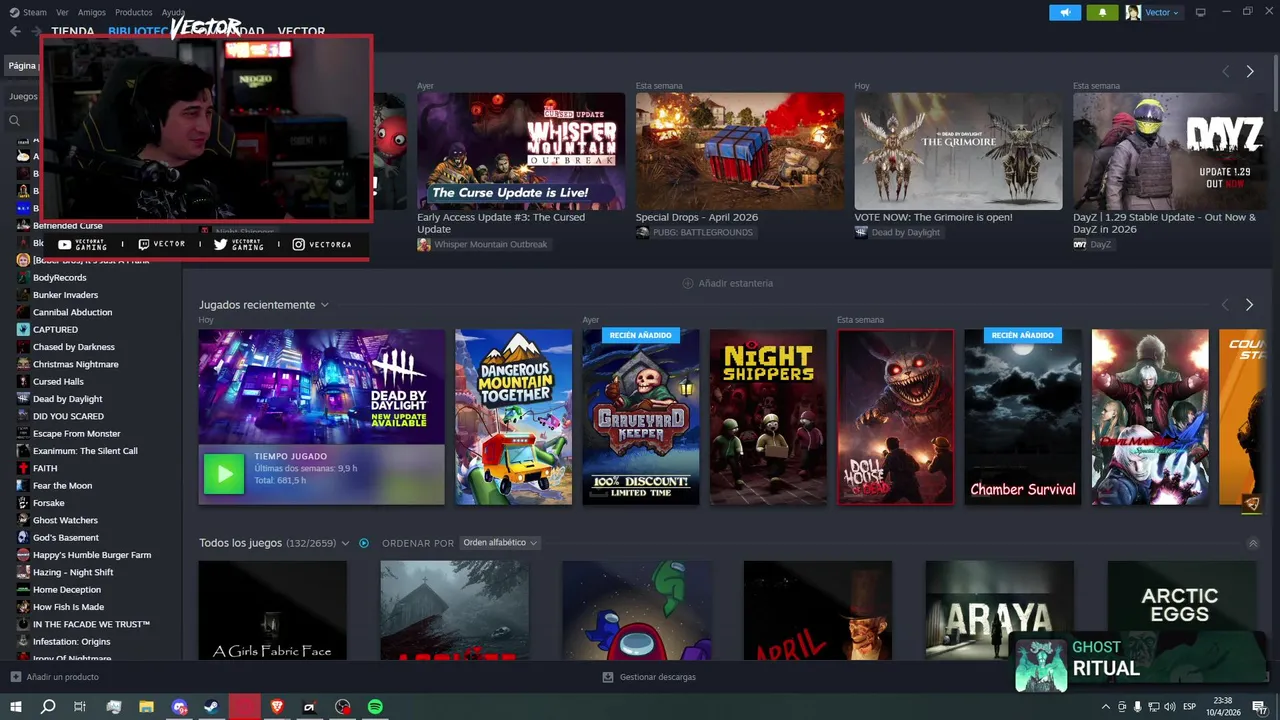Image resolution: width=1280 pixels, height=720 pixels.
Task: Open the Amigos menu
Action: [x=92, y=12]
